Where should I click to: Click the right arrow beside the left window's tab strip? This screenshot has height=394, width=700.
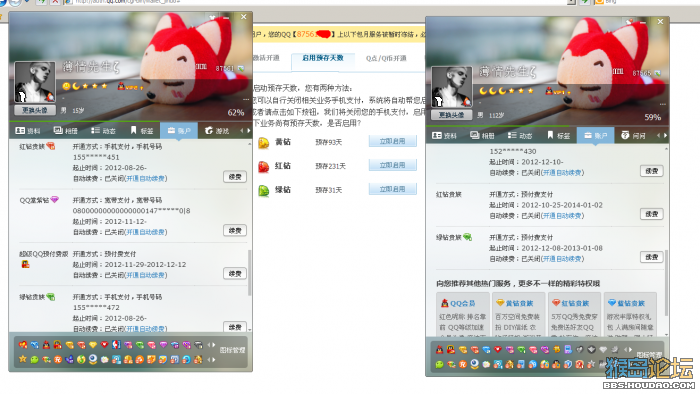click(249, 131)
